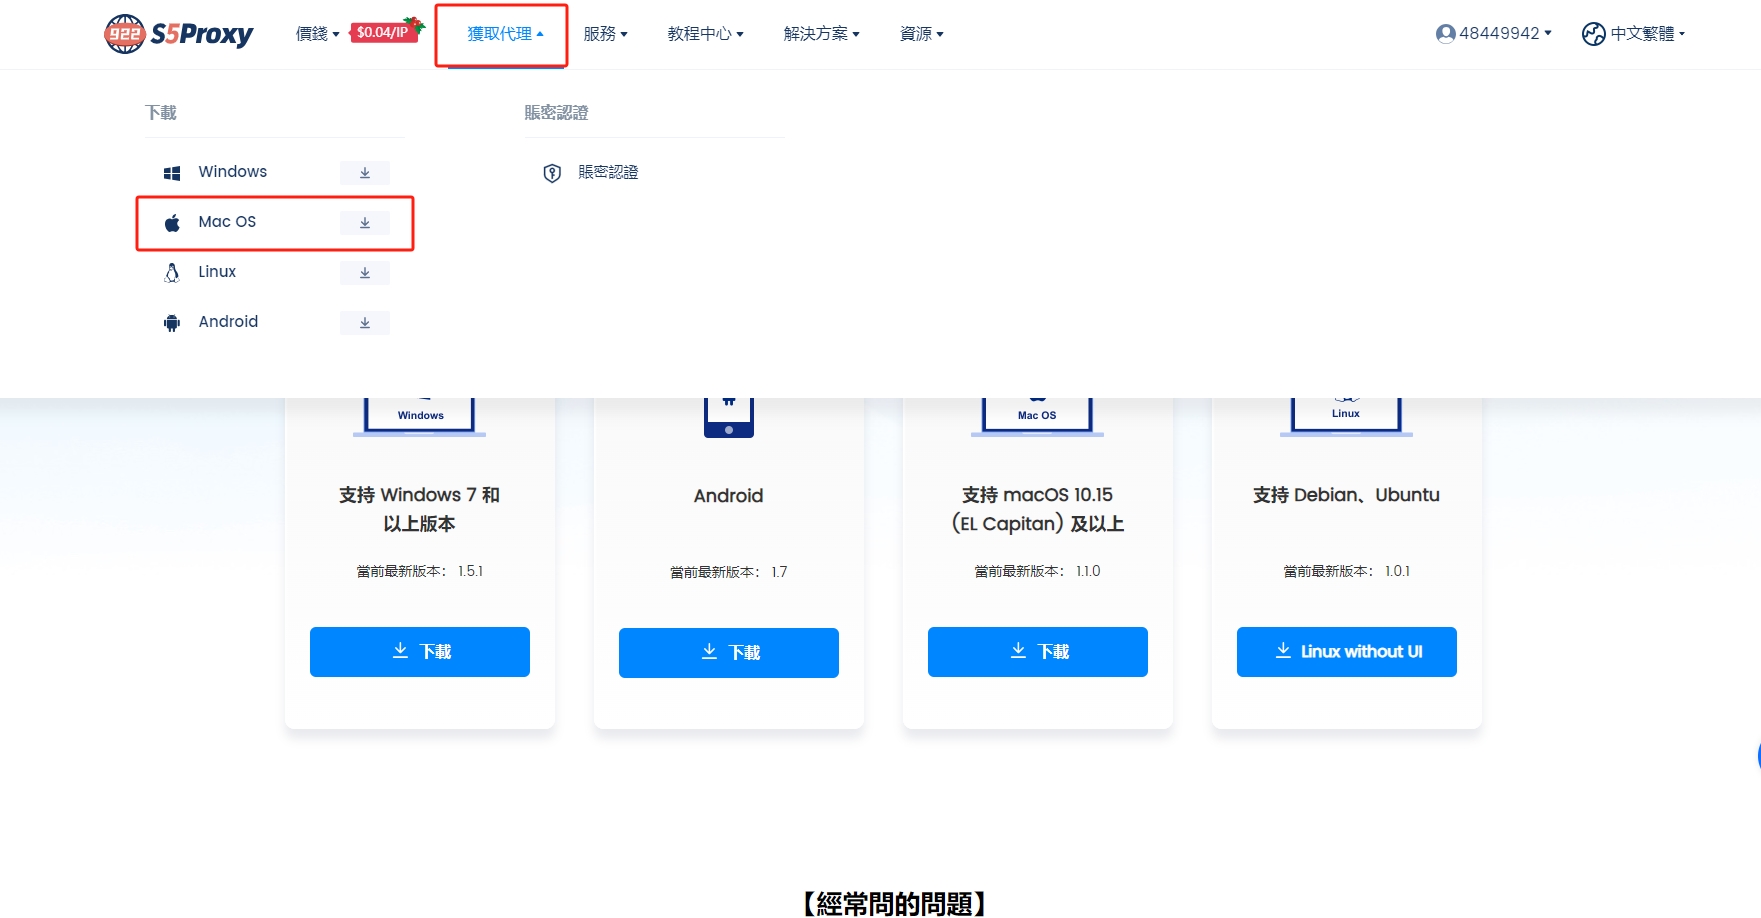Viewport: 1761px width, 918px height.
Task: Select Windows in the download list
Action: 232,172
